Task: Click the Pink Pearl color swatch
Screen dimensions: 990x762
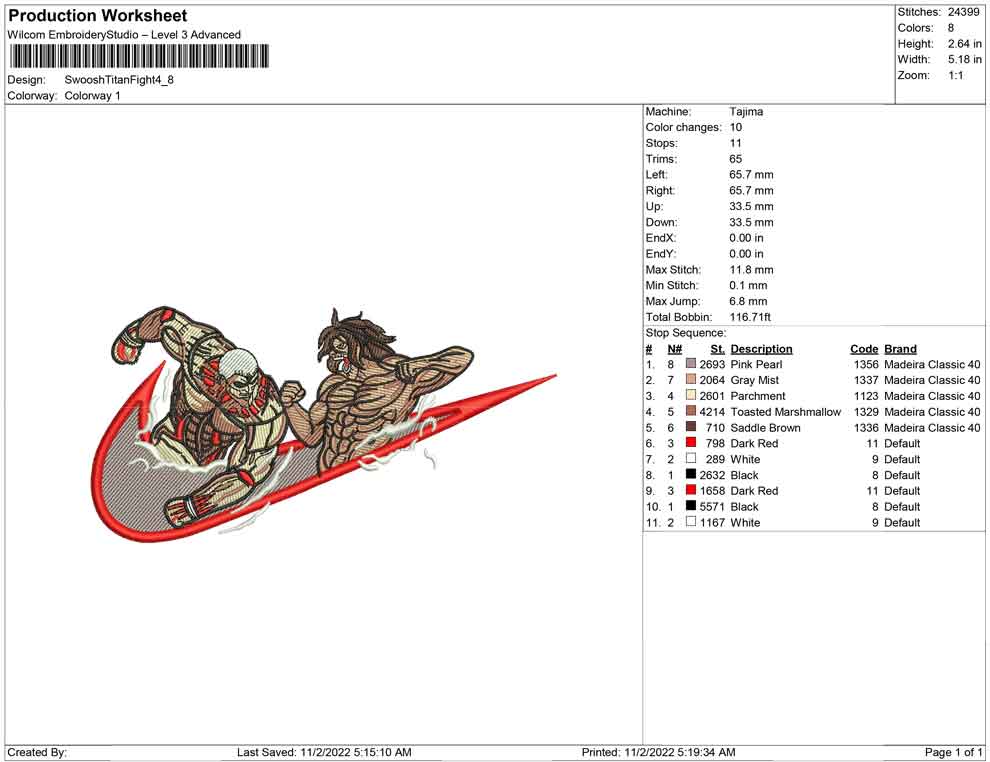Action: (x=691, y=364)
